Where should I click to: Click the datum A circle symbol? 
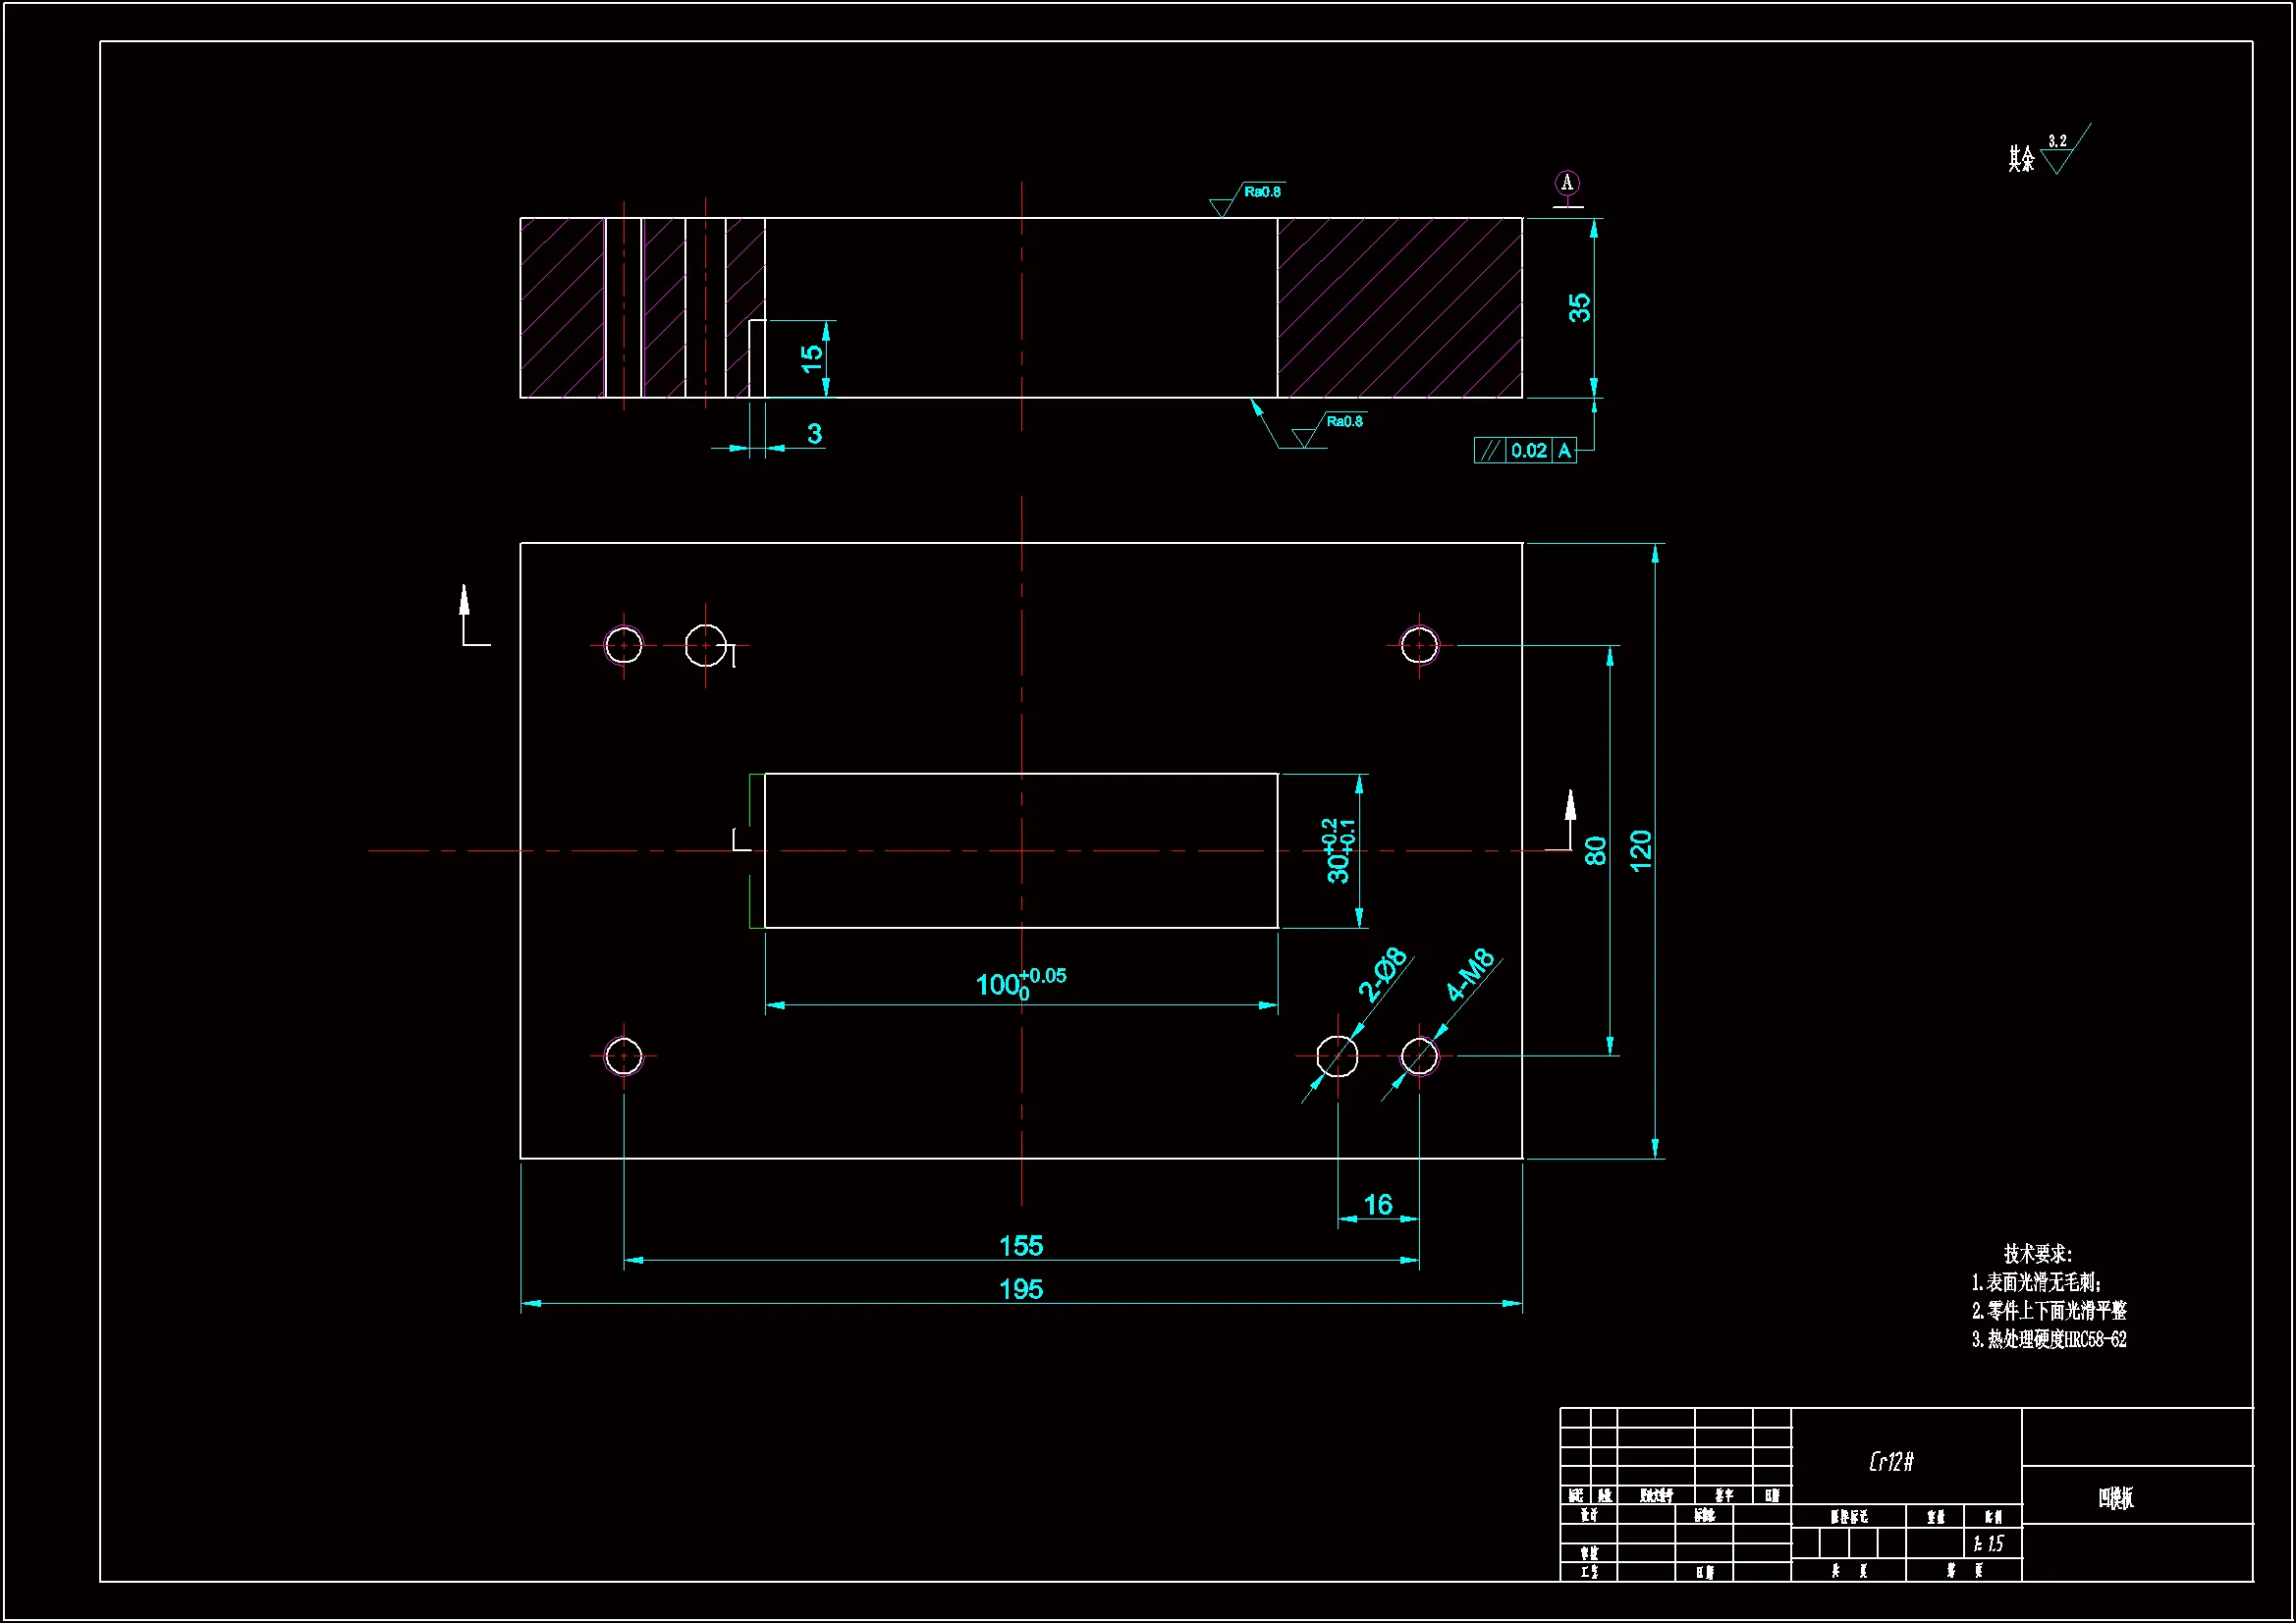click(1567, 183)
